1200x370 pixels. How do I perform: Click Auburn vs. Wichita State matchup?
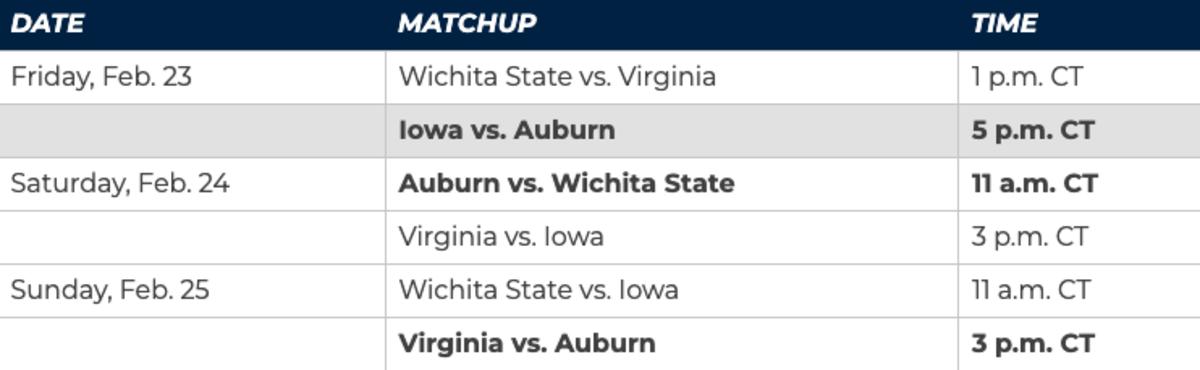coord(566,184)
